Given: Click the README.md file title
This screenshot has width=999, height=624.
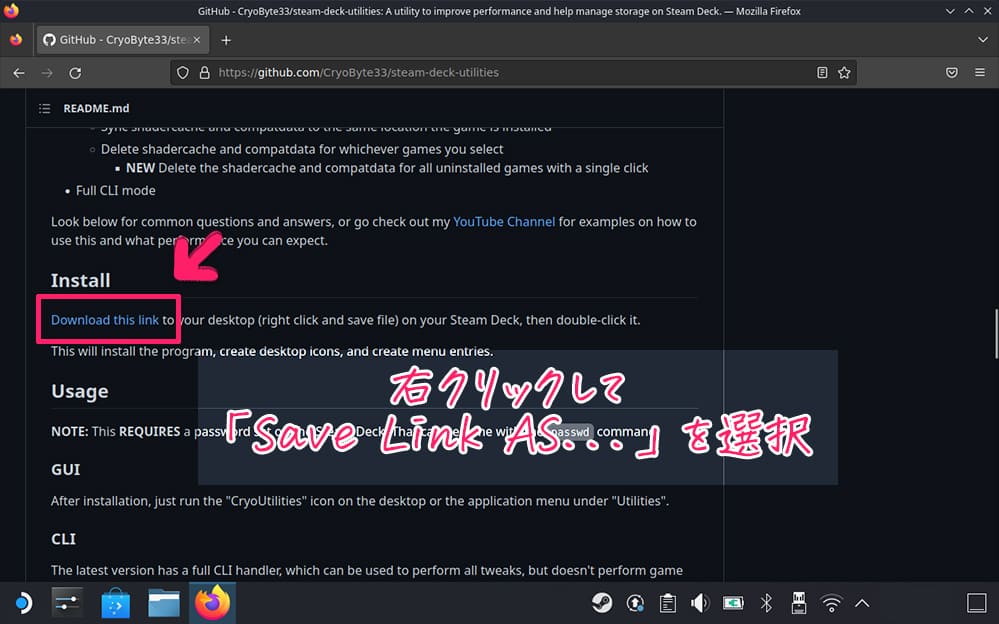Looking at the screenshot, I should coord(96,108).
